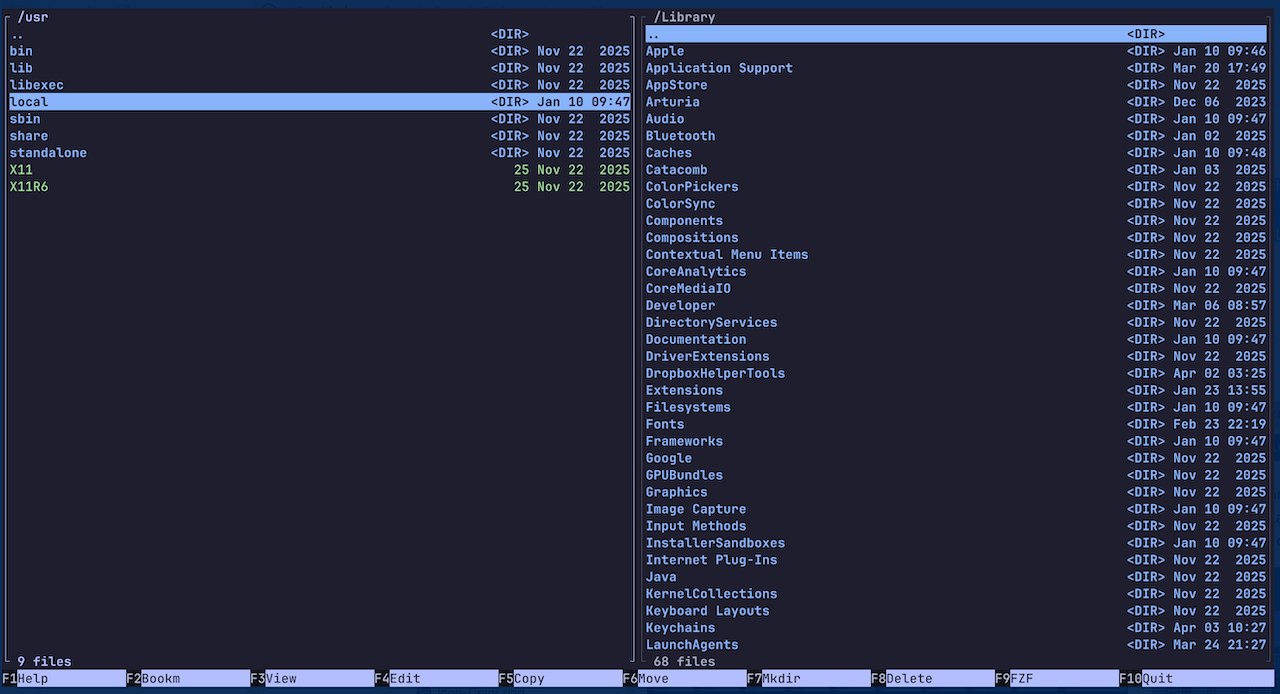Select the Caches folder
1280x694 pixels.
click(x=956, y=153)
